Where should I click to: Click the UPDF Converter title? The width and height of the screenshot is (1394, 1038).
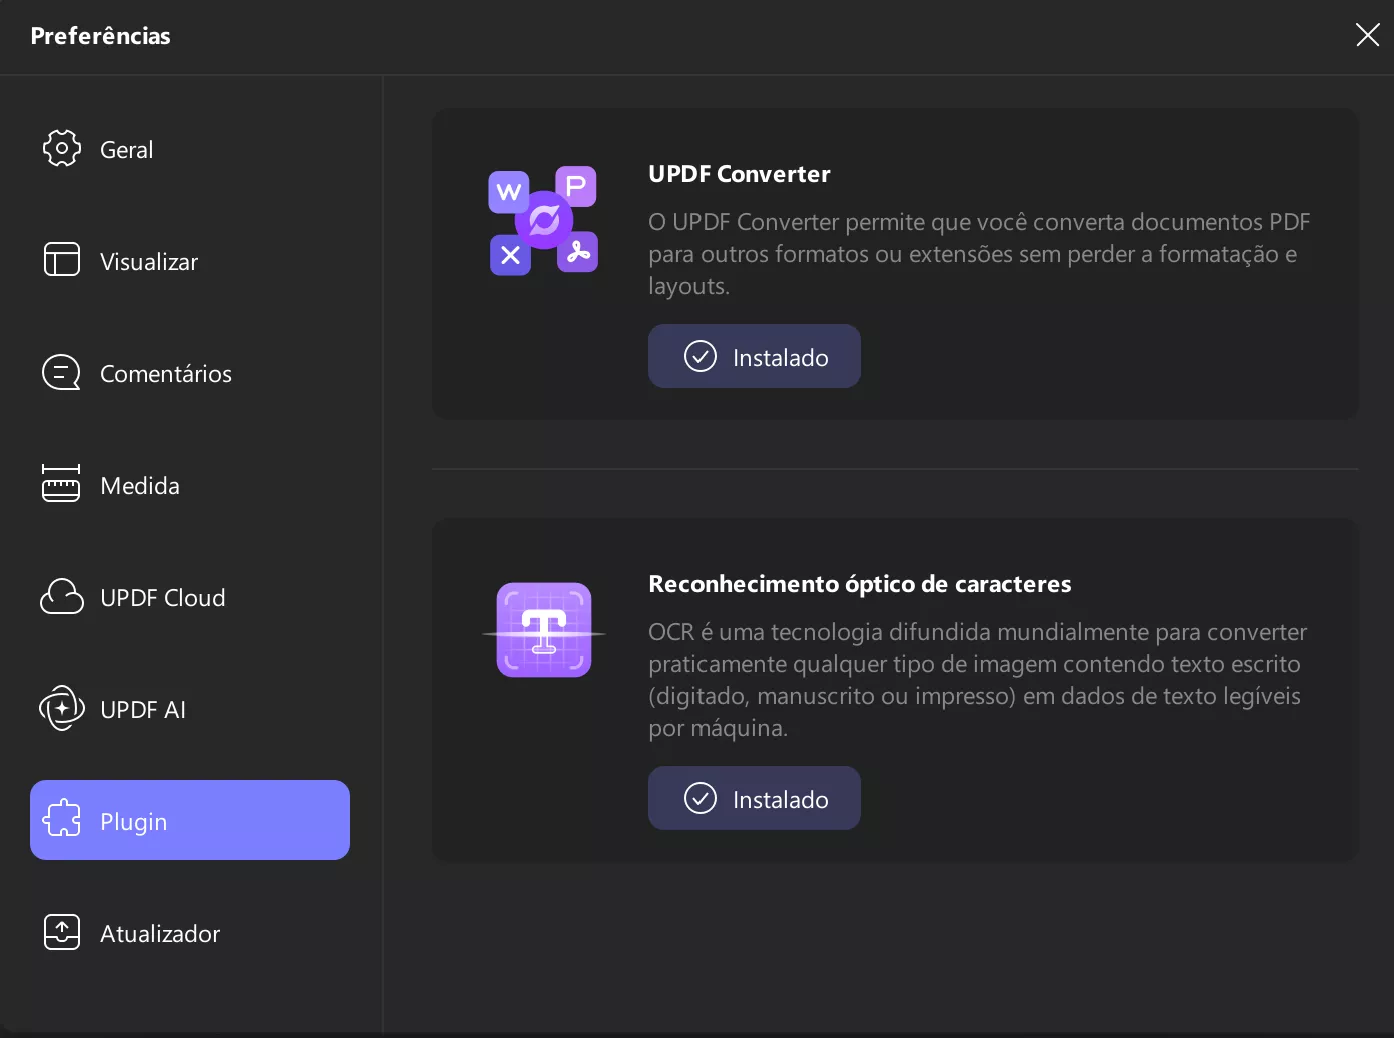coord(739,174)
